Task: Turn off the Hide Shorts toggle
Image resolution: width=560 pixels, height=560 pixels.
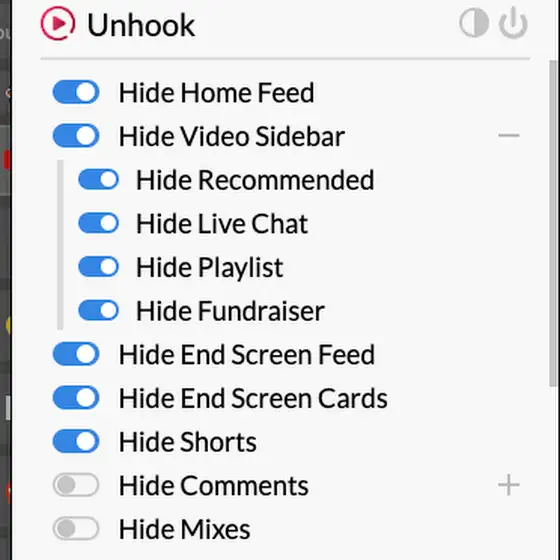Action: [76, 441]
